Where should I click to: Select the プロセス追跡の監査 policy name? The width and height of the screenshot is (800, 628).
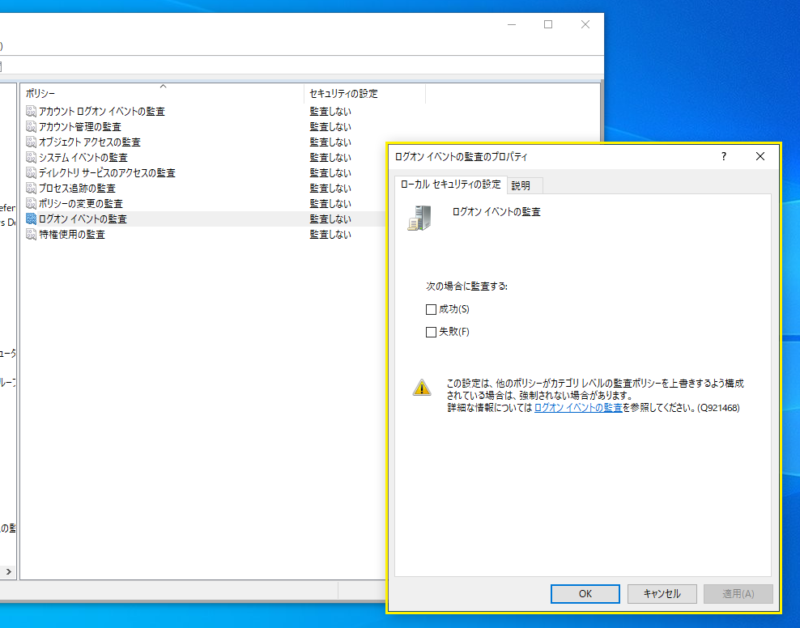click(77, 188)
